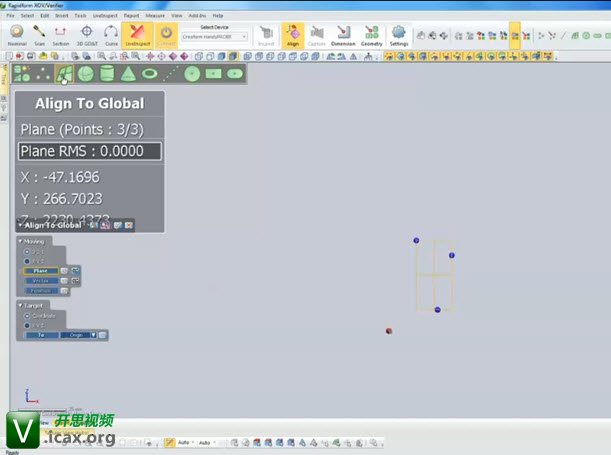Viewport: 611px width, 455px height.
Task: Activate the Align tool
Action: click(x=293, y=35)
